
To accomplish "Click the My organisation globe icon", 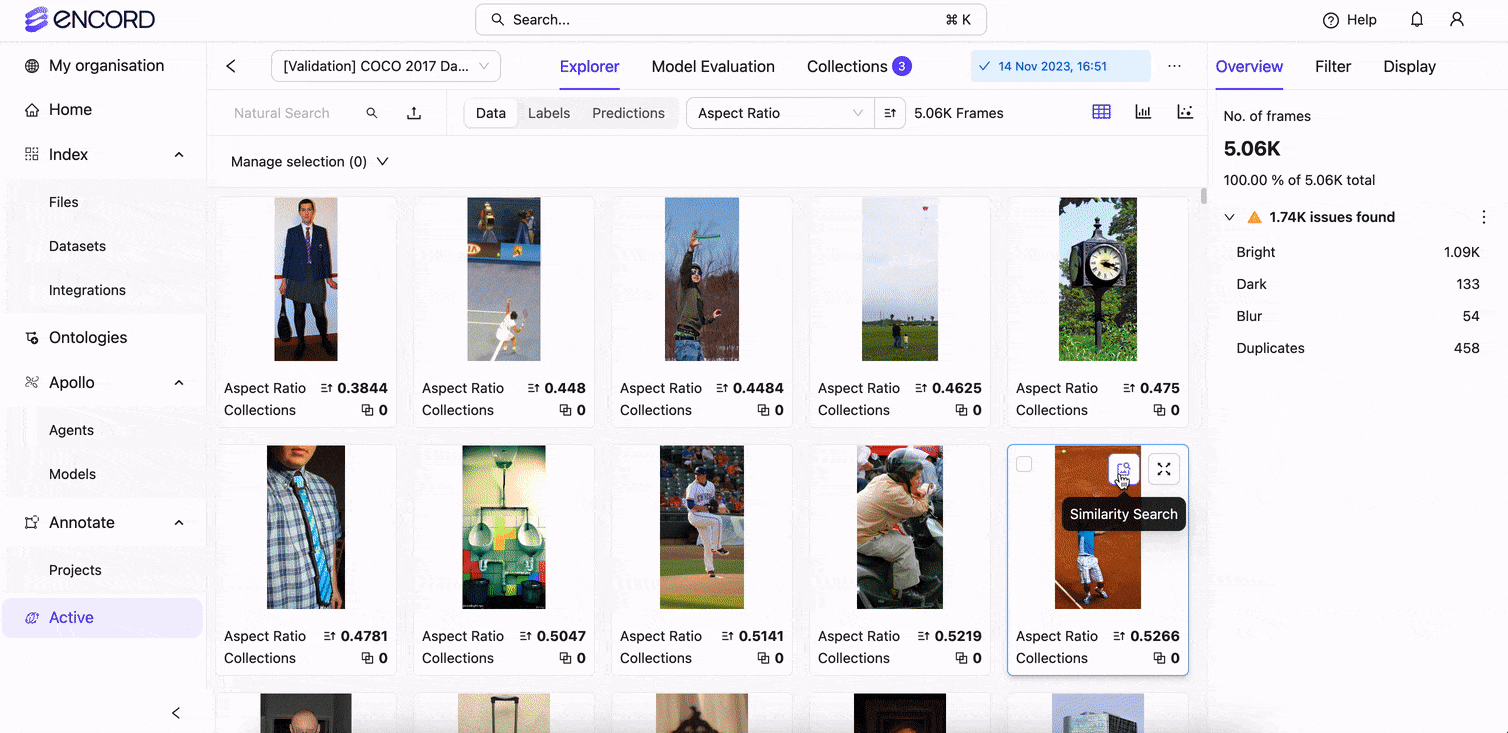I will pos(32,66).
